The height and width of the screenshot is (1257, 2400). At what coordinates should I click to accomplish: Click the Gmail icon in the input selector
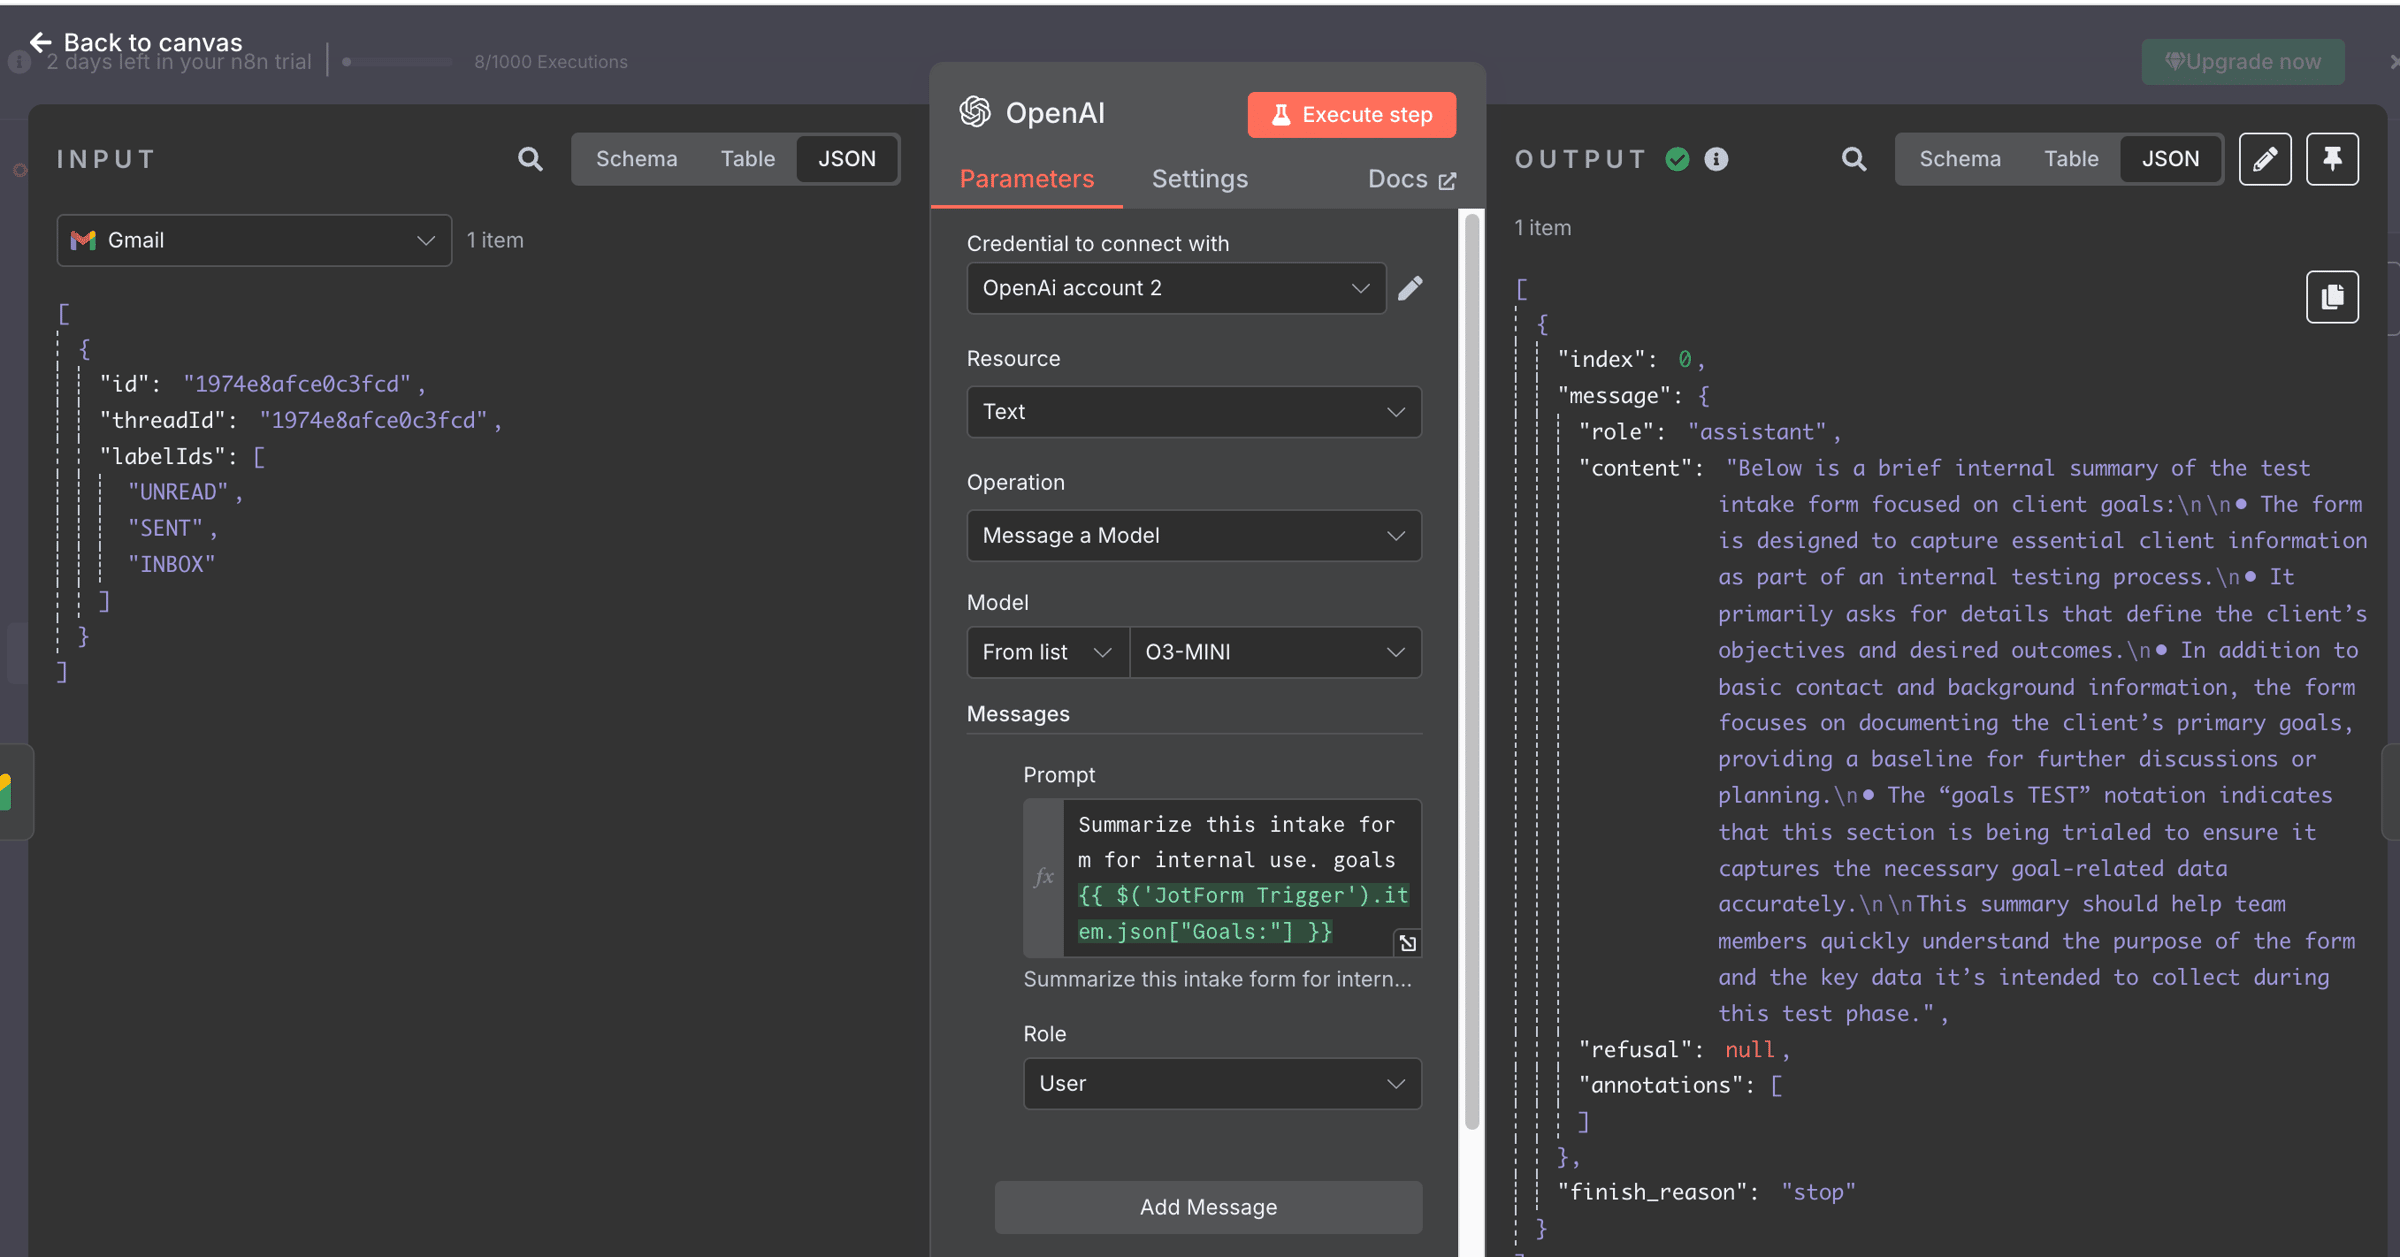click(x=83, y=240)
